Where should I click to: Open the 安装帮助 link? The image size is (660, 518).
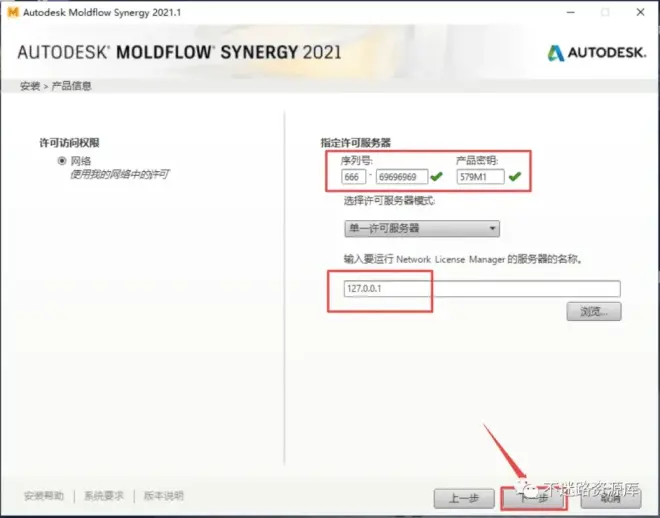pos(44,496)
